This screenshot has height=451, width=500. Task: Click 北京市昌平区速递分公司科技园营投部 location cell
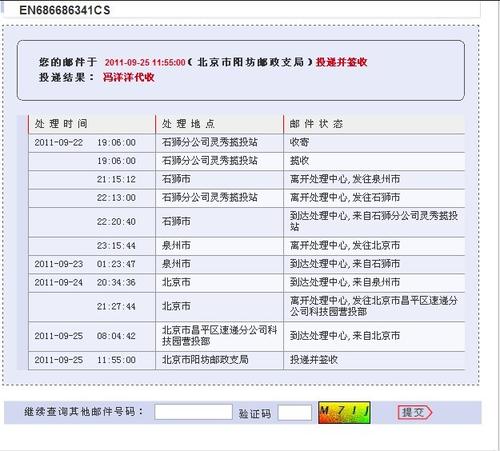coord(219,335)
